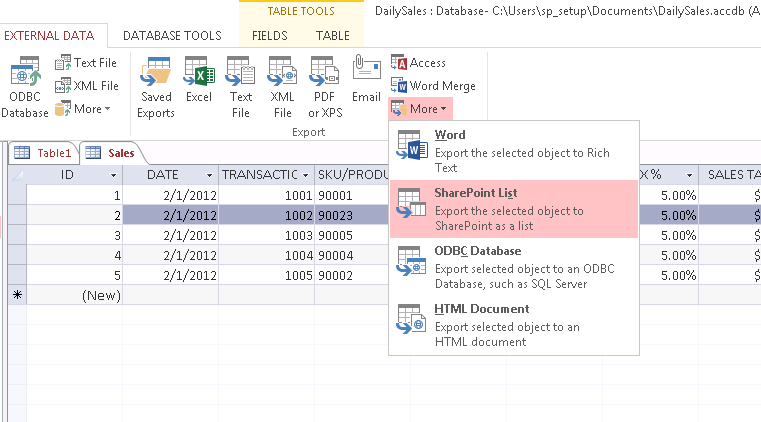Expand the import More dropdown

click(83, 109)
